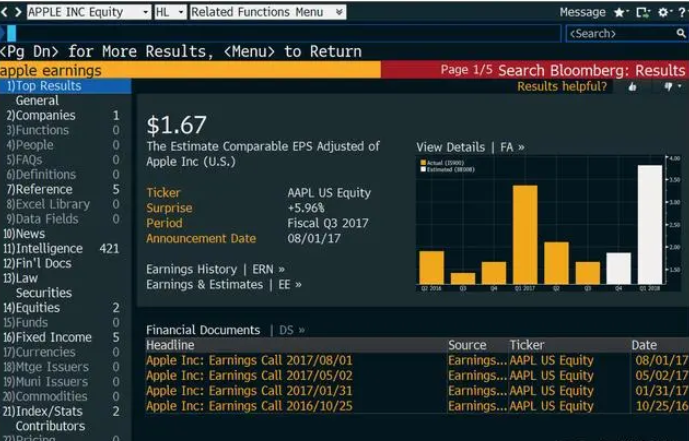Select the Excel Library category
The image size is (689, 441).
click(x=65, y=204)
